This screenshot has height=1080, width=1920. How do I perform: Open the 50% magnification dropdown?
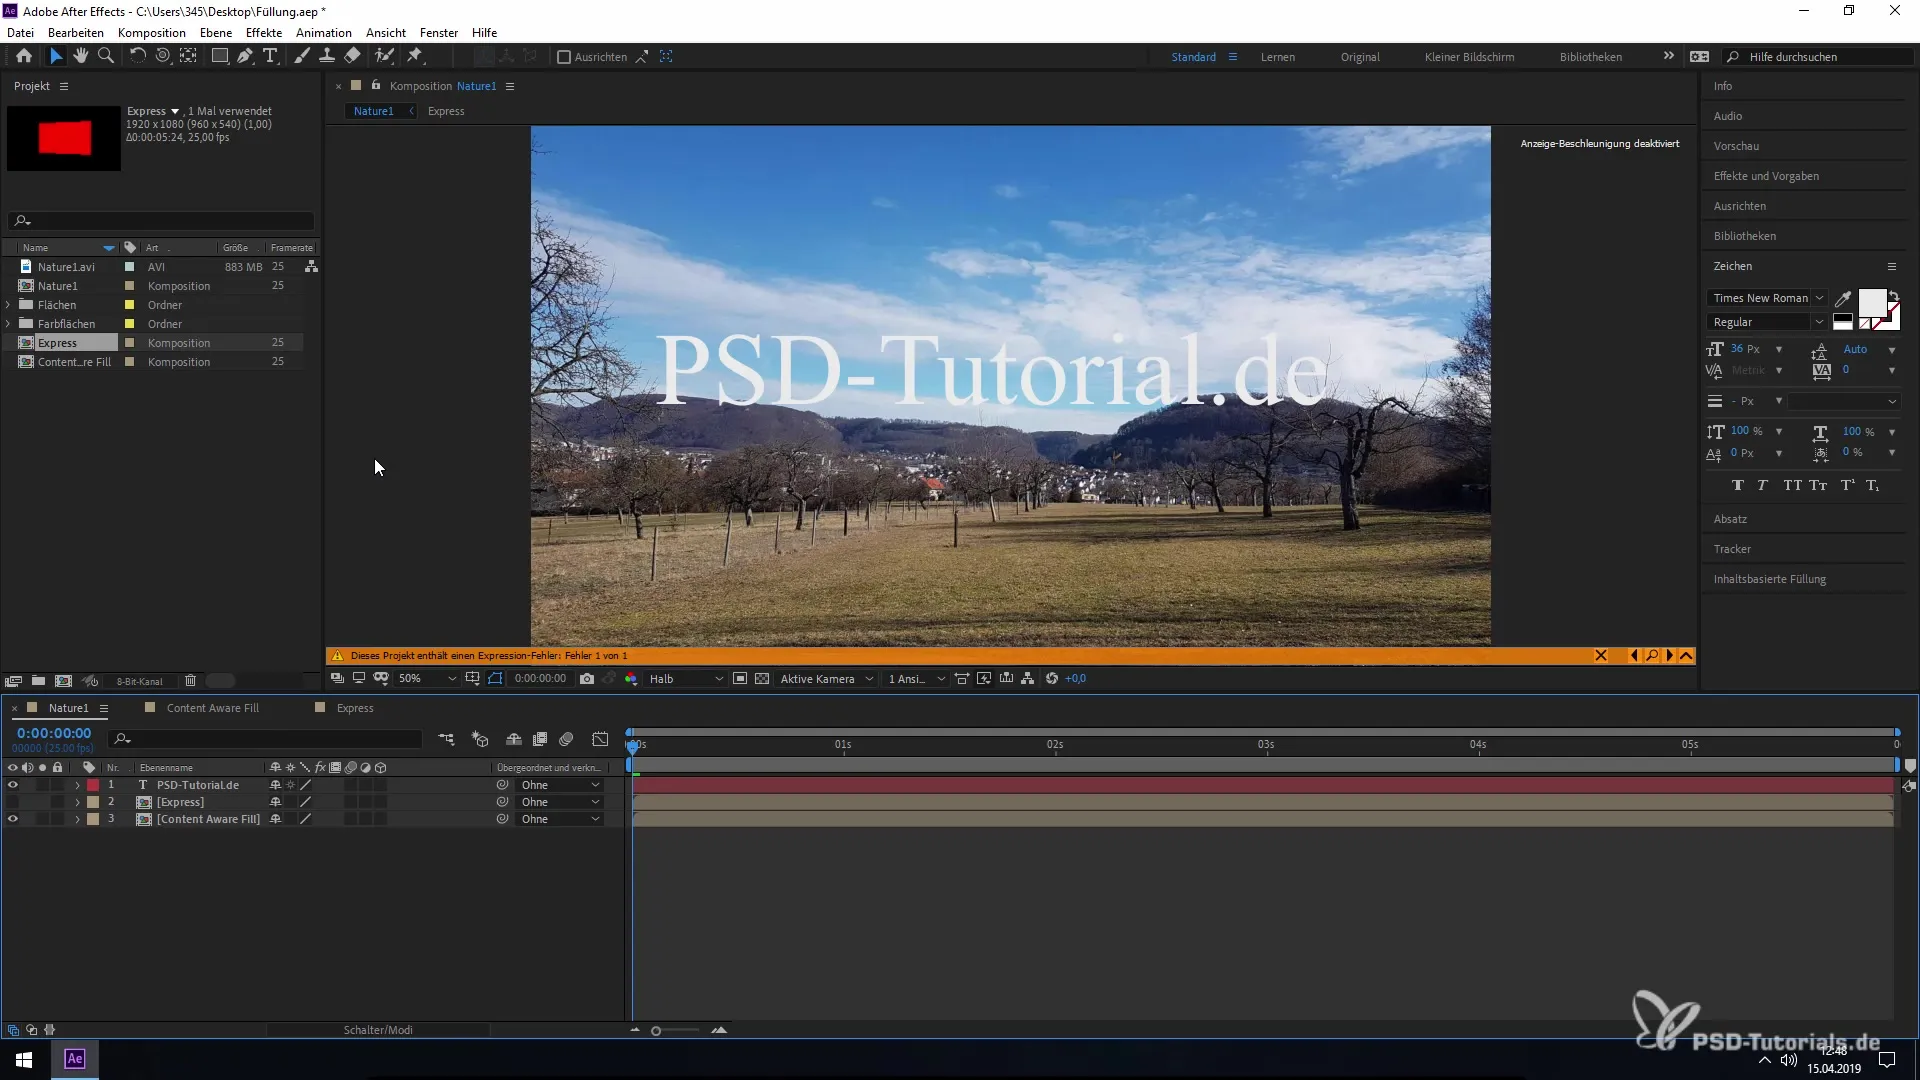[x=427, y=678]
